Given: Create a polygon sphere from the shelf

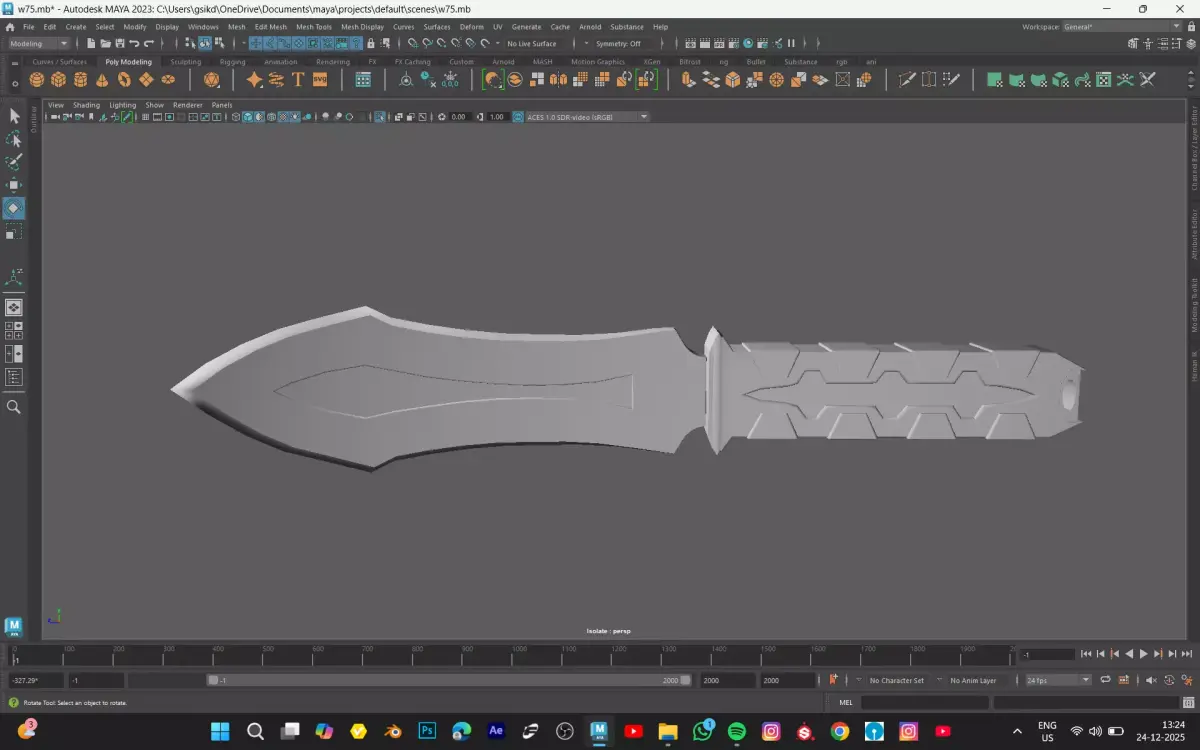Looking at the screenshot, I should [37, 80].
